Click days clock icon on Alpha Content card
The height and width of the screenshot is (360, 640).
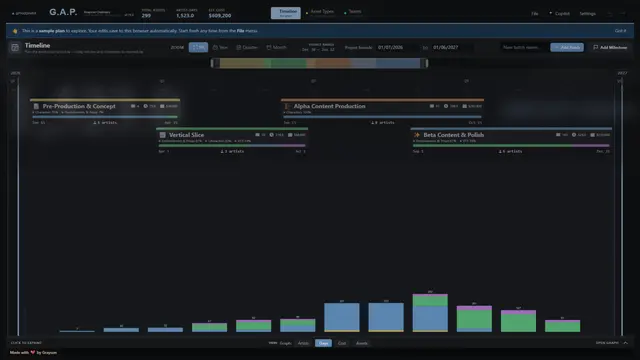446,106
